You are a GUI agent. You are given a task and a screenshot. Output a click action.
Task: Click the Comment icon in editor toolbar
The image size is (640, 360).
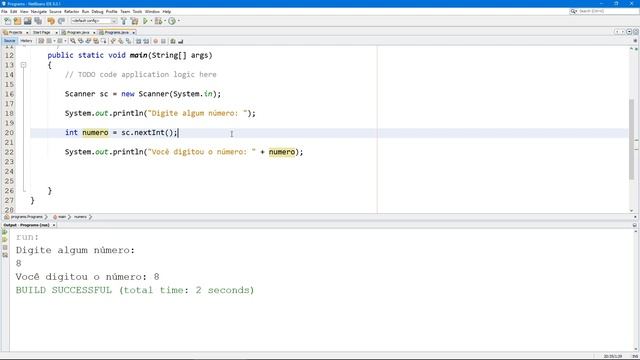[173, 41]
